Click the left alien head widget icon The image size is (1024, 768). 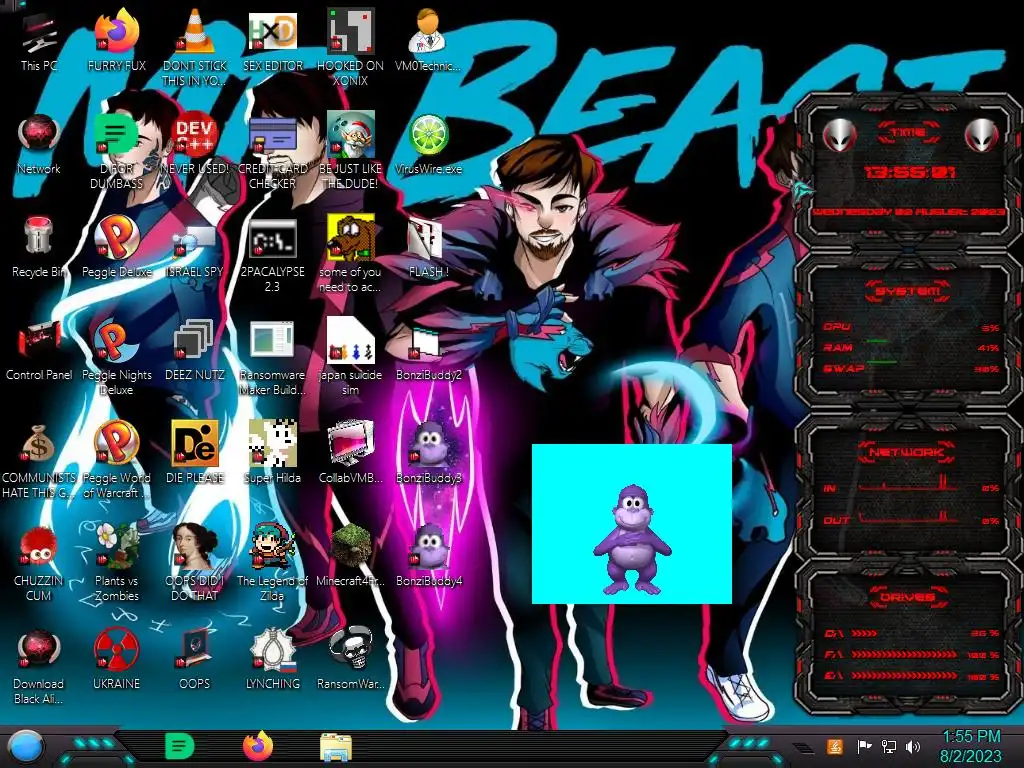839,135
